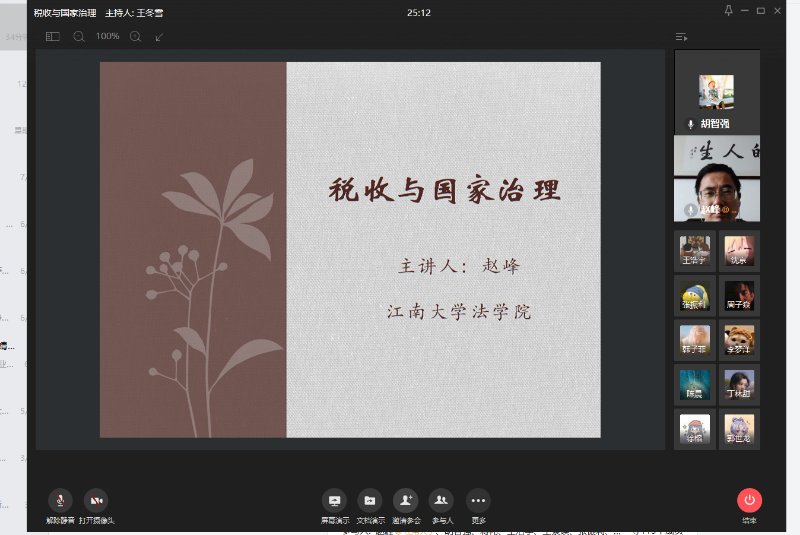Pin the meeting window on top

point(728,11)
